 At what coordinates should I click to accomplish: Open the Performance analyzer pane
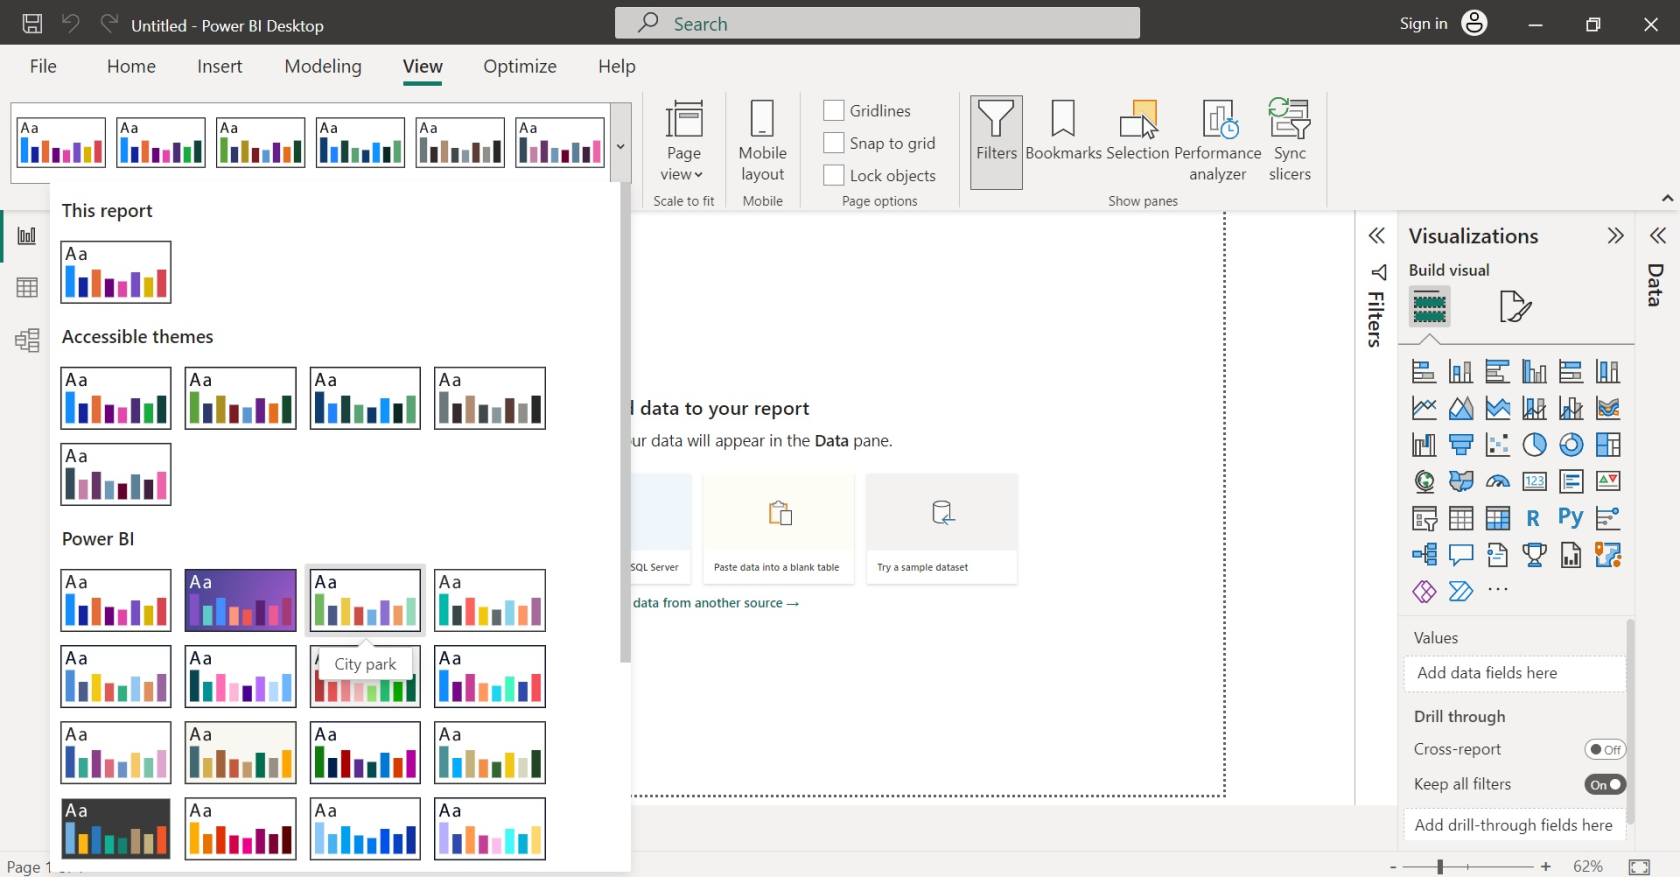click(x=1217, y=142)
